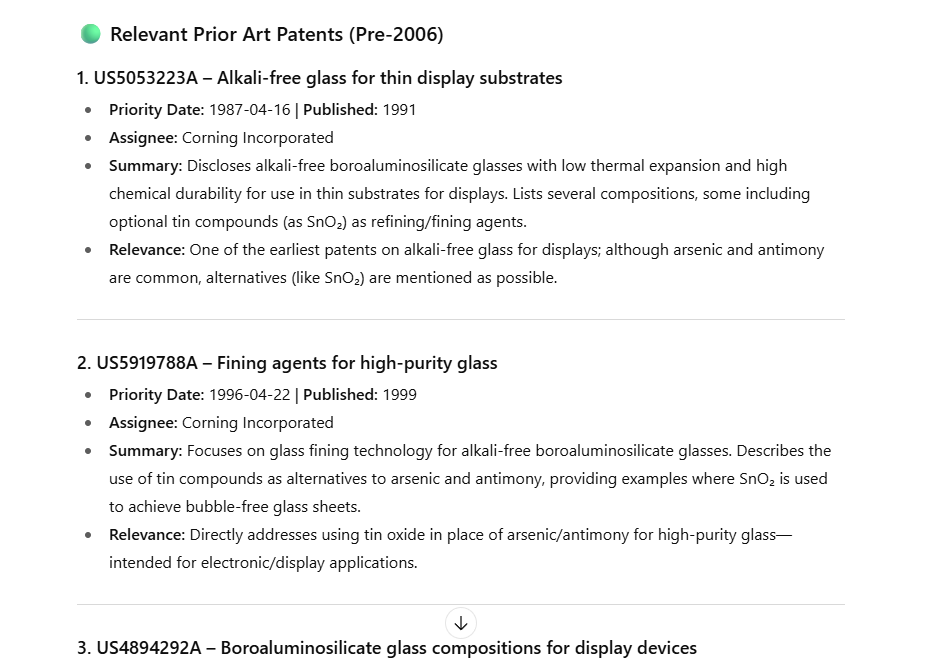The height and width of the screenshot is (658, 934).
Task: Select the US5053223A patent title
Action: pyautogui.click(x=319, y=78)
